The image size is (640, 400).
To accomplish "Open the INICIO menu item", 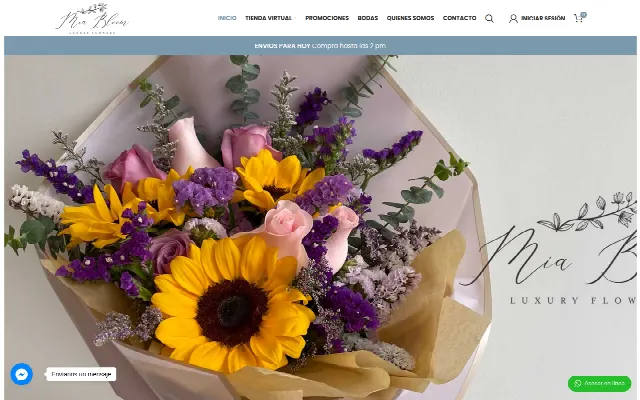I will coord(227,18).
